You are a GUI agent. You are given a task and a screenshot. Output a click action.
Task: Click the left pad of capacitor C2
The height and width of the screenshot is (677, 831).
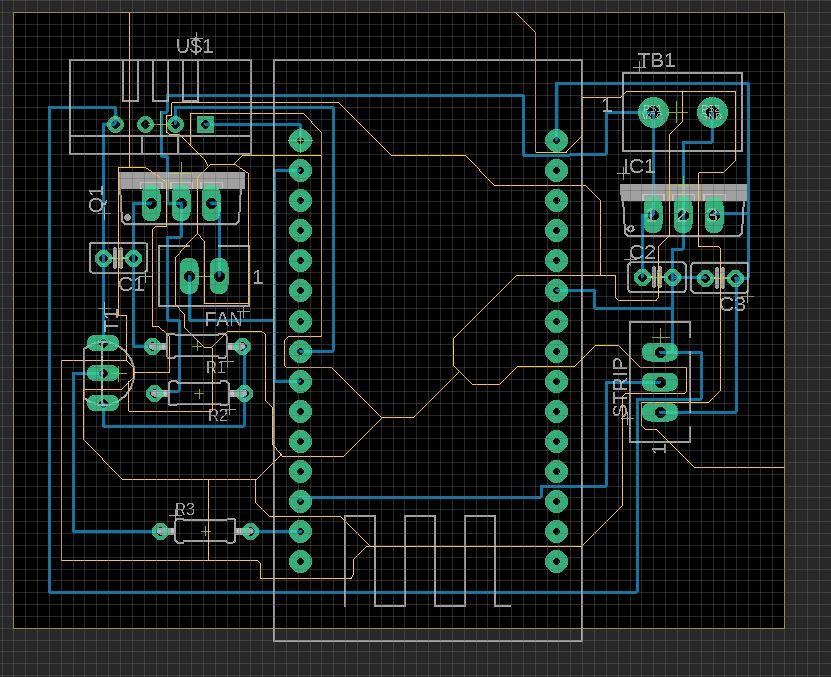642,277
